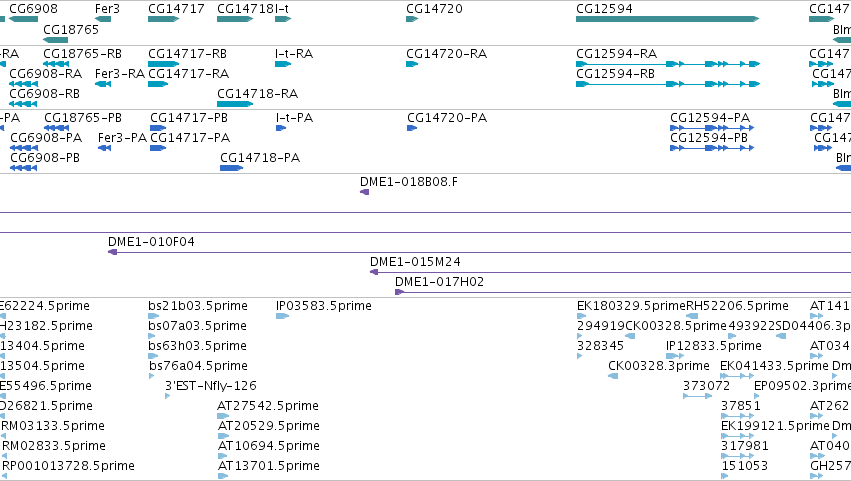
Task: Click the DME1-017H02 clone label
Action: pyautogui.click(x=439, y=282)
